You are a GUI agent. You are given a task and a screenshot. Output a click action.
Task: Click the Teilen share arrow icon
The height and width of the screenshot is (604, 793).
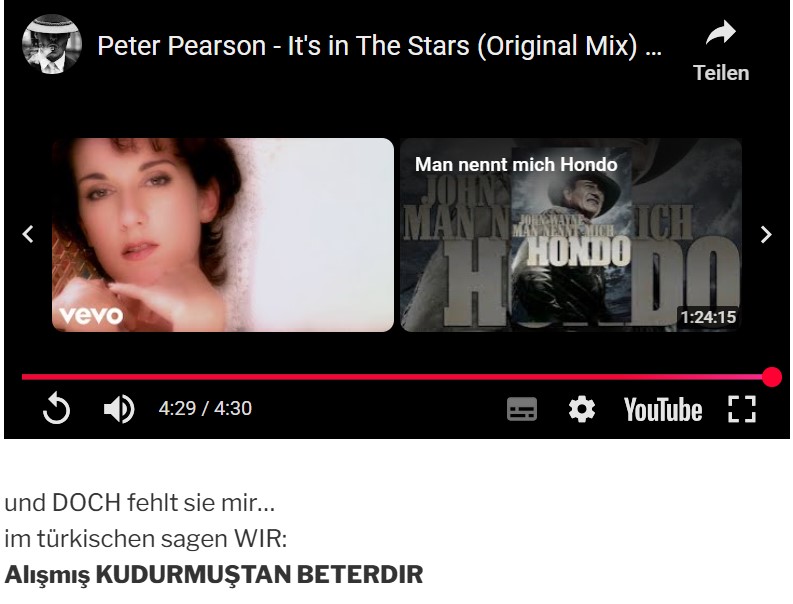point(721,33)
